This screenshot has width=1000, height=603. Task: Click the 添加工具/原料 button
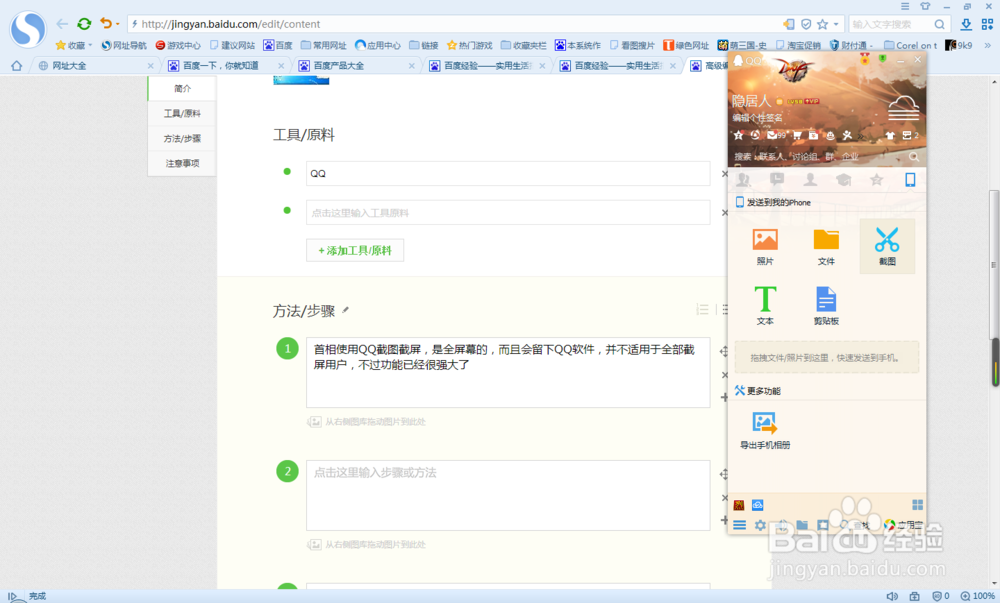pos(355,250)
